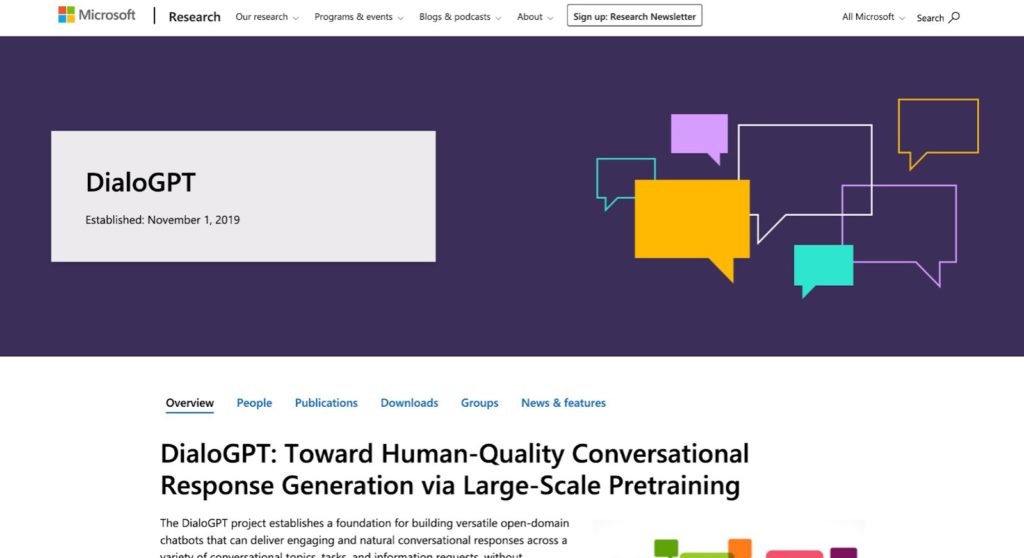Expand the Programs & events dropdown
Image resolution: width=1024 pixels, height=558 pixels.
[x=359, y=17]
